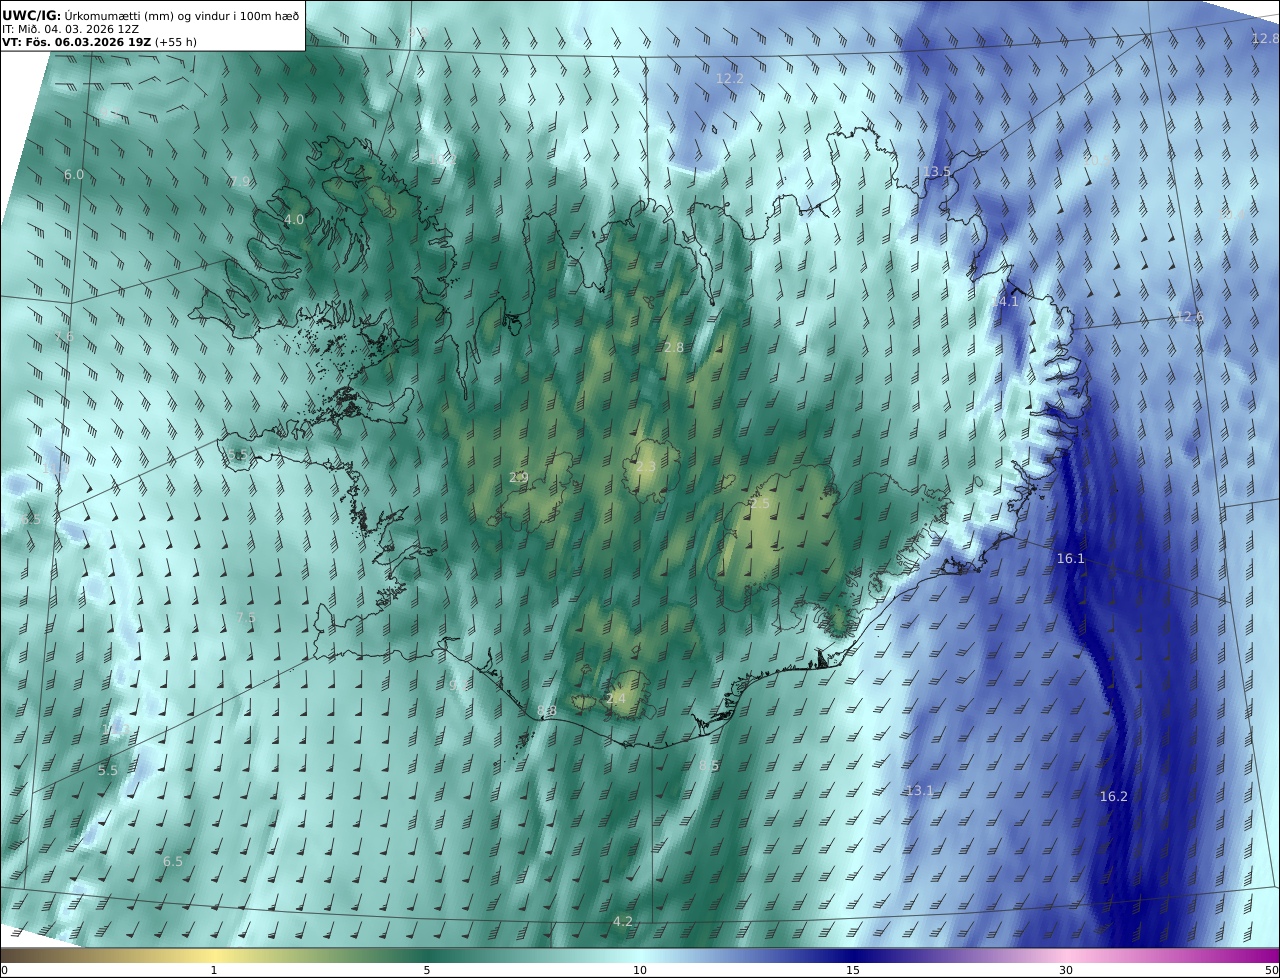Image resolution: width=1280 pixels, height=978 pixels.
Task: Select the 8.8 value label on coast
Action: tap(547, 711)
